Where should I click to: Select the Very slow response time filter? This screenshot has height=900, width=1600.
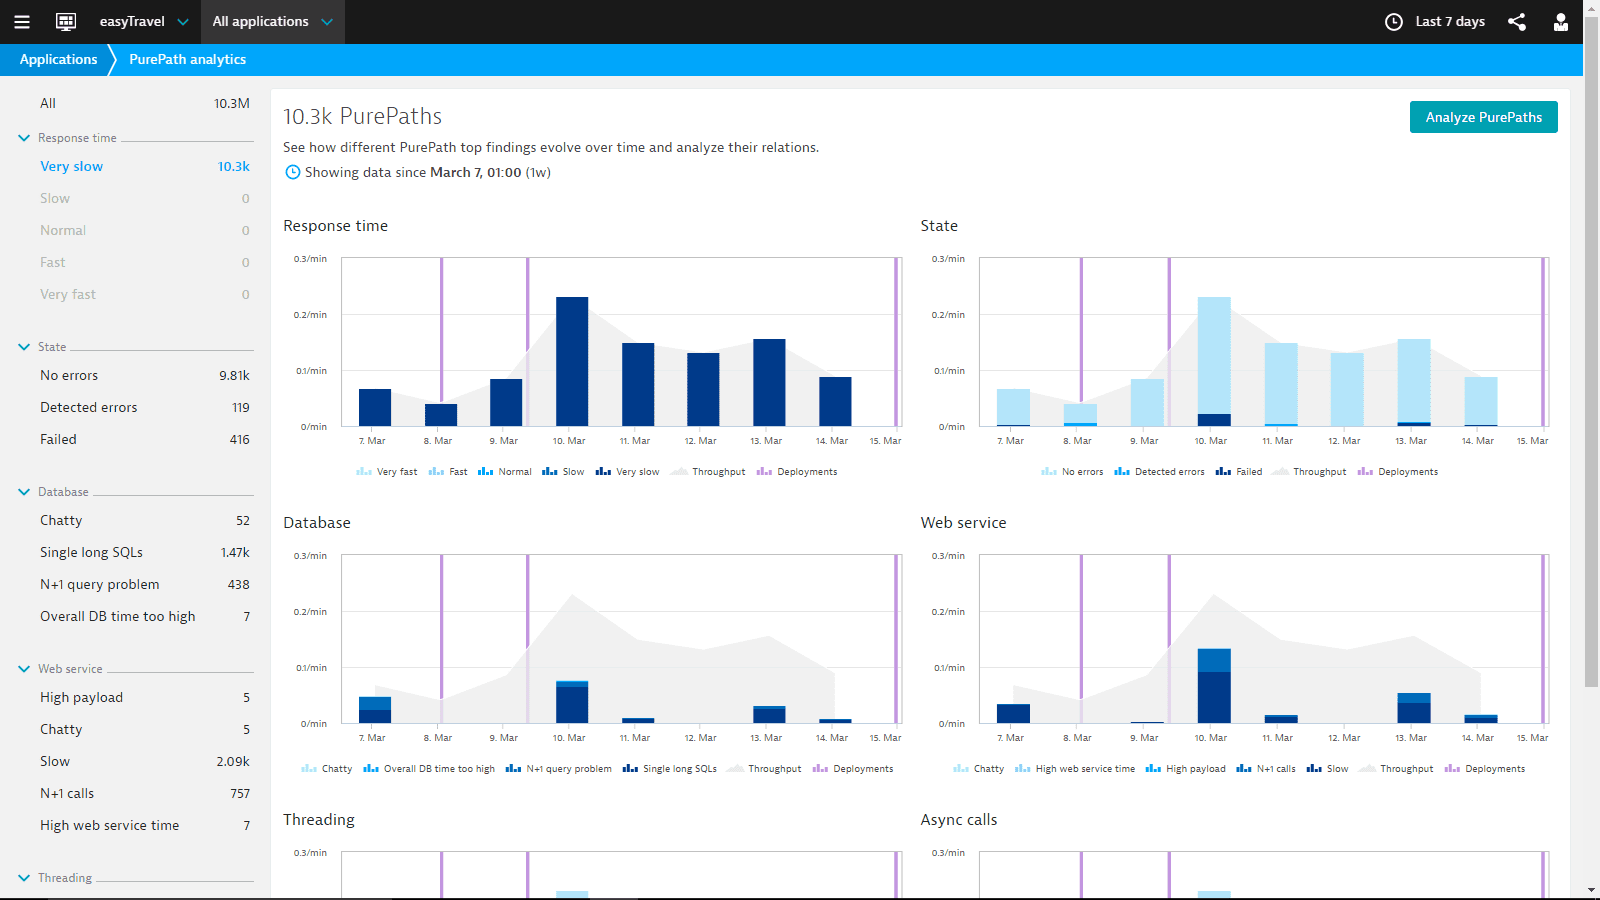[x=144, y=167]
